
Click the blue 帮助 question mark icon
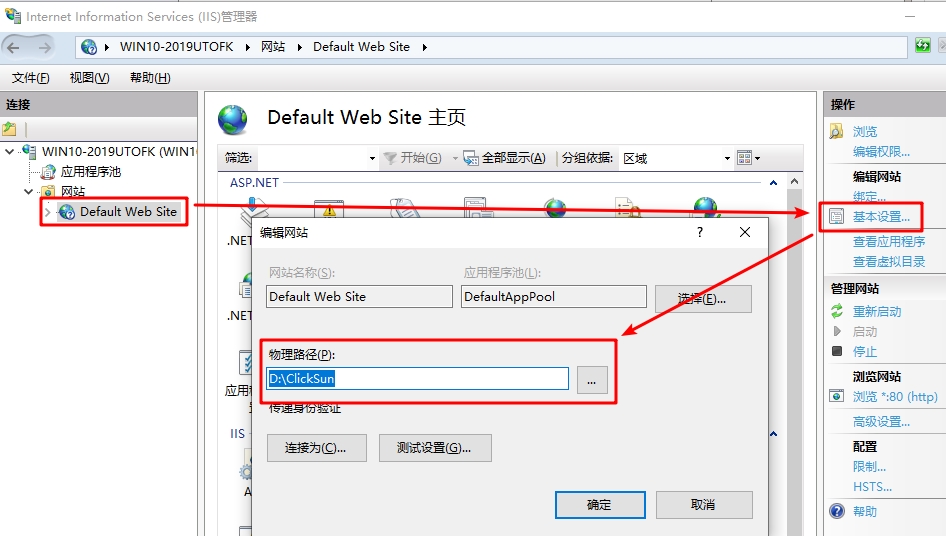837,511
